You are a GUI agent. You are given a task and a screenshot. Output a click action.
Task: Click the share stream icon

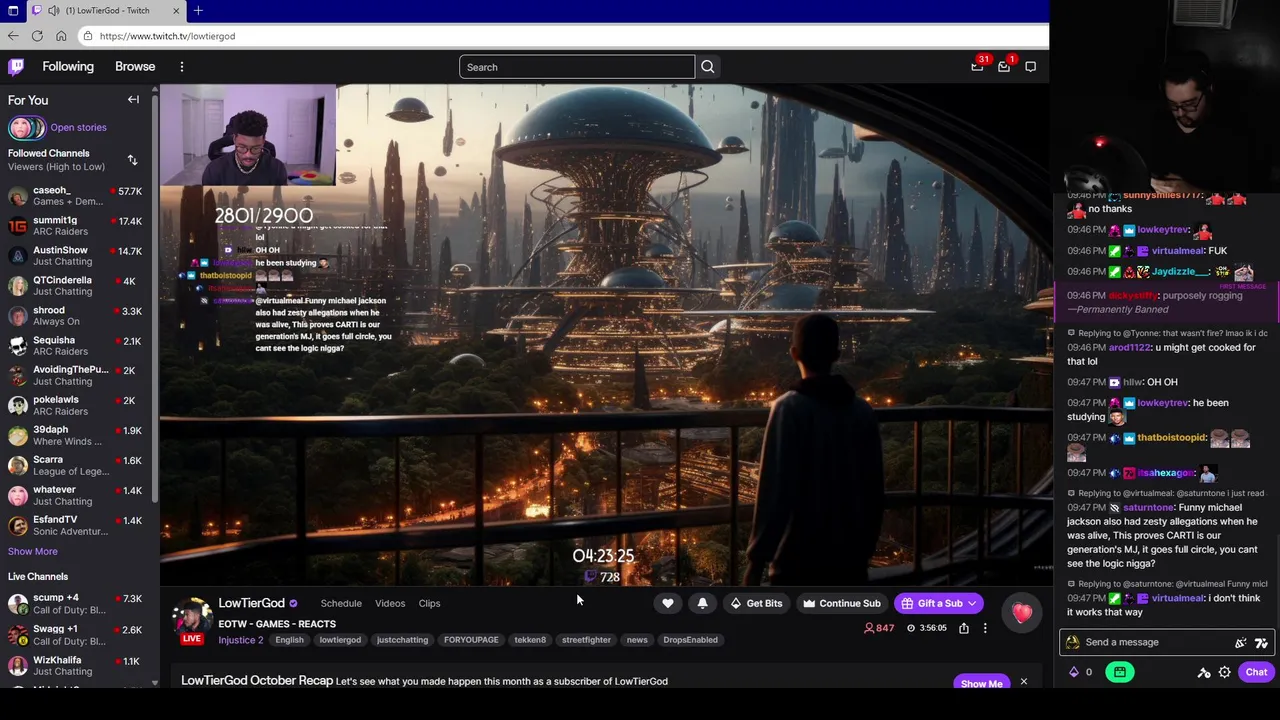point(964,628)
